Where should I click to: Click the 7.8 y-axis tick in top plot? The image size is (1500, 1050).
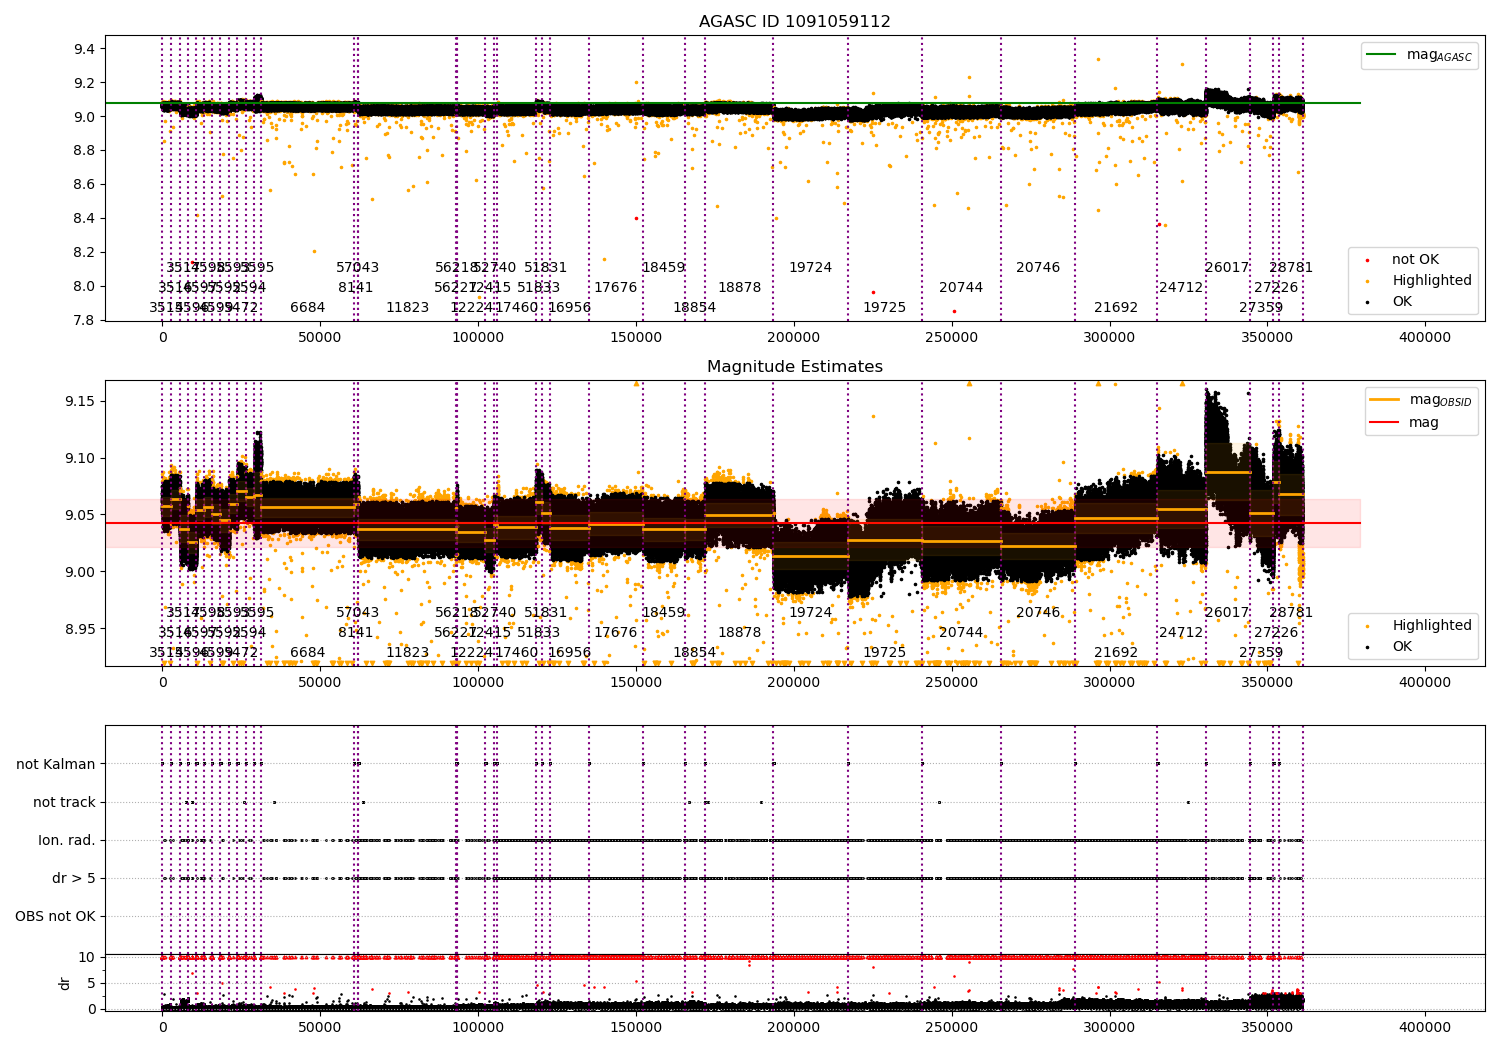pyautogui.click(x=86, y=320)
